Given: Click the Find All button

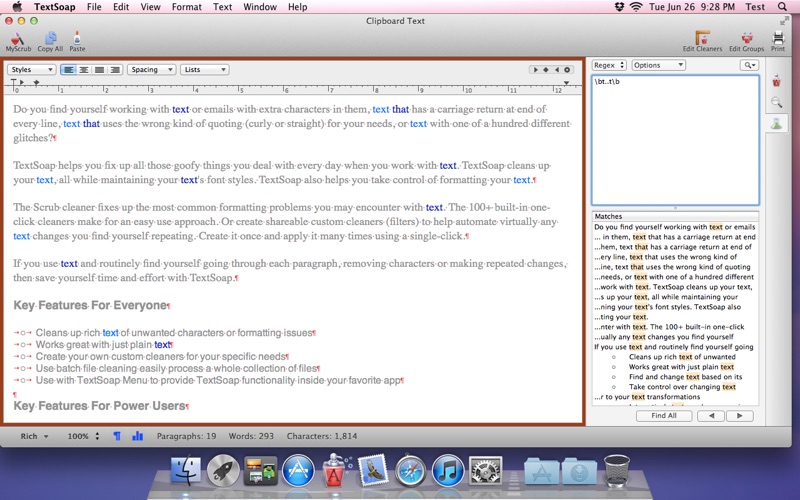Looking at the screenshot, I should (x=664, y=416).
